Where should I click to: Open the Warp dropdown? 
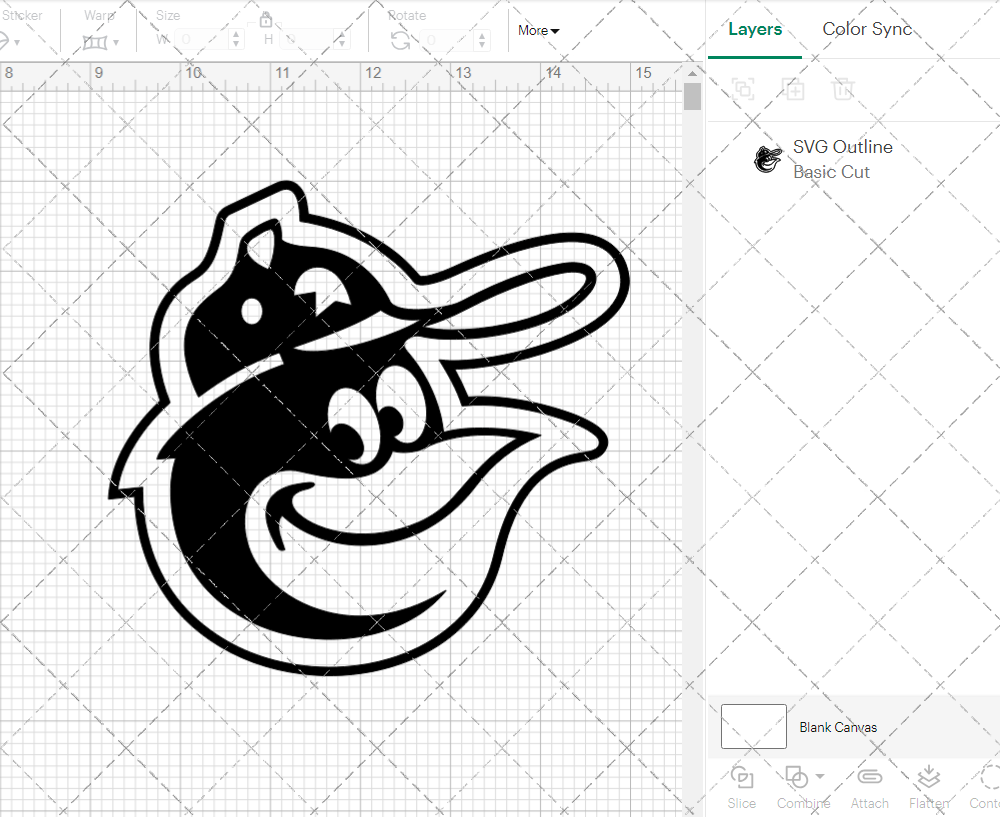pos(101,42)
